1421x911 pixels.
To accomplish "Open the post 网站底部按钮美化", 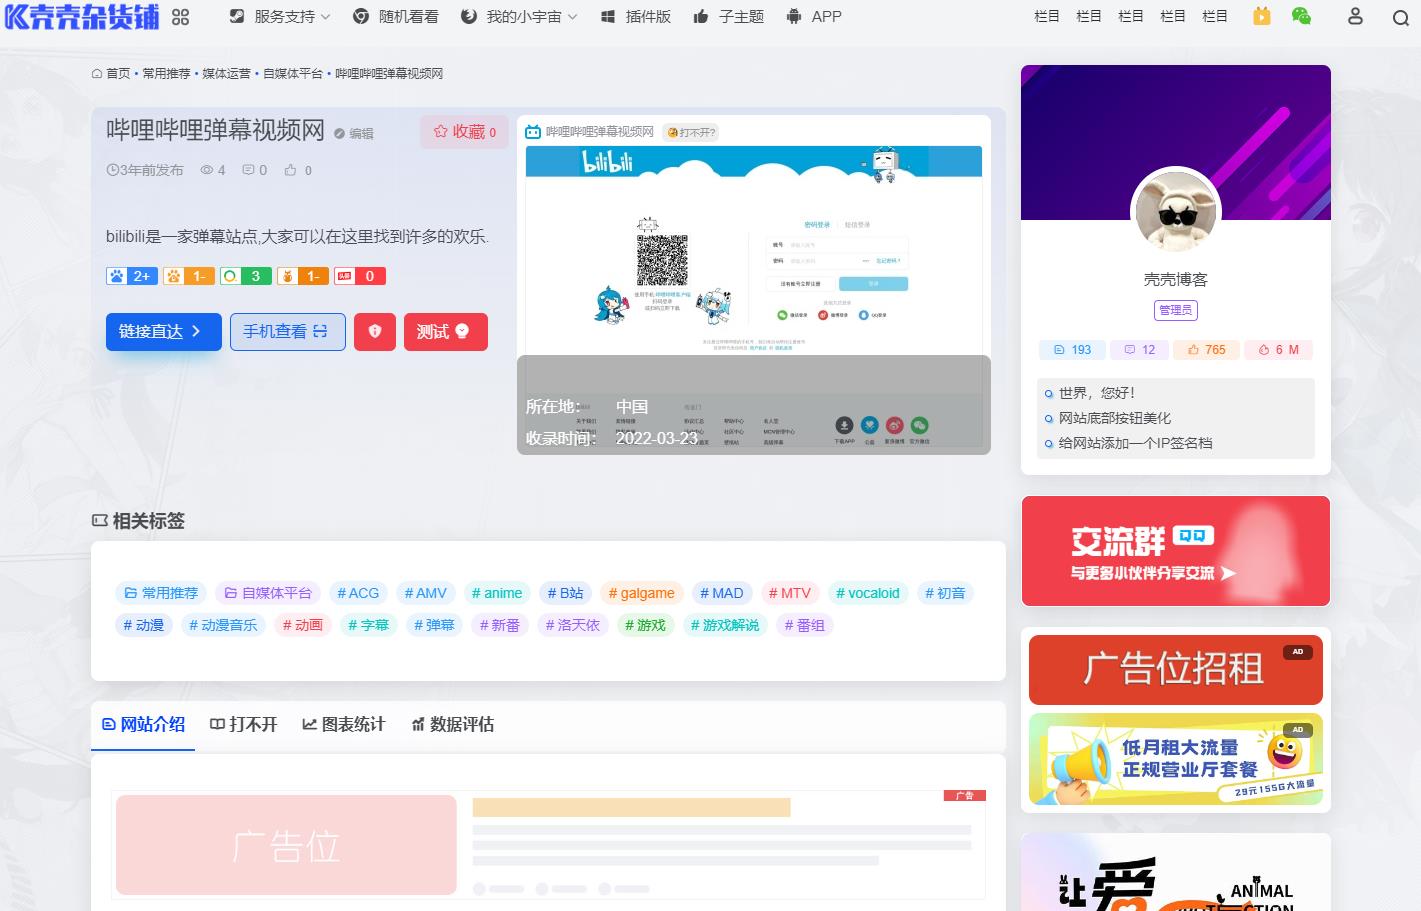I will click(1114, 418).
